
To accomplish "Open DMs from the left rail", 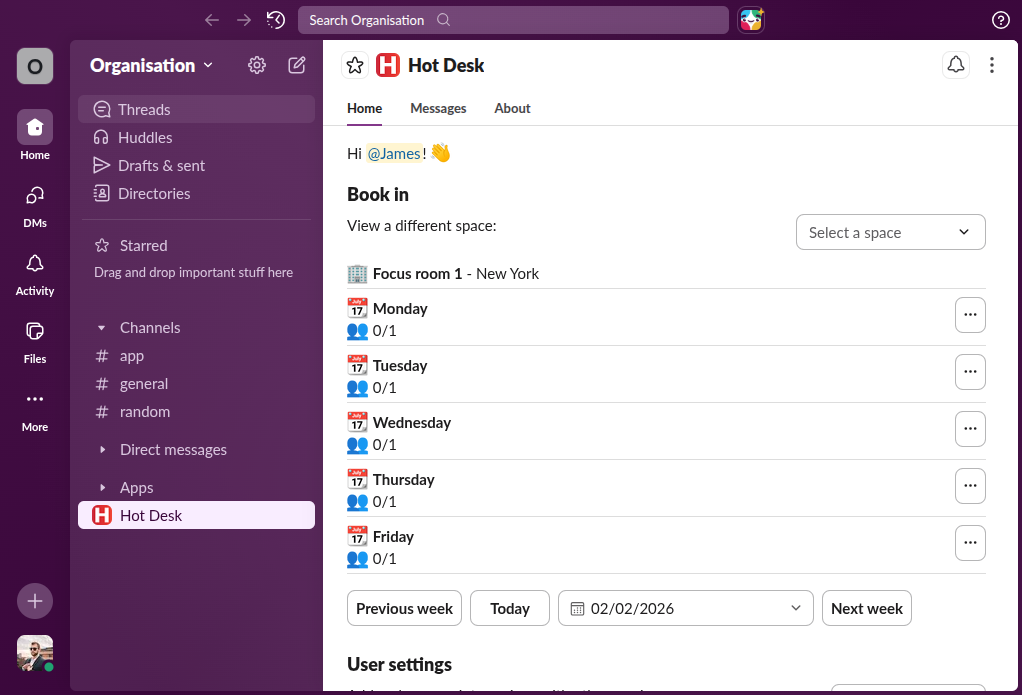I will 34,203.
